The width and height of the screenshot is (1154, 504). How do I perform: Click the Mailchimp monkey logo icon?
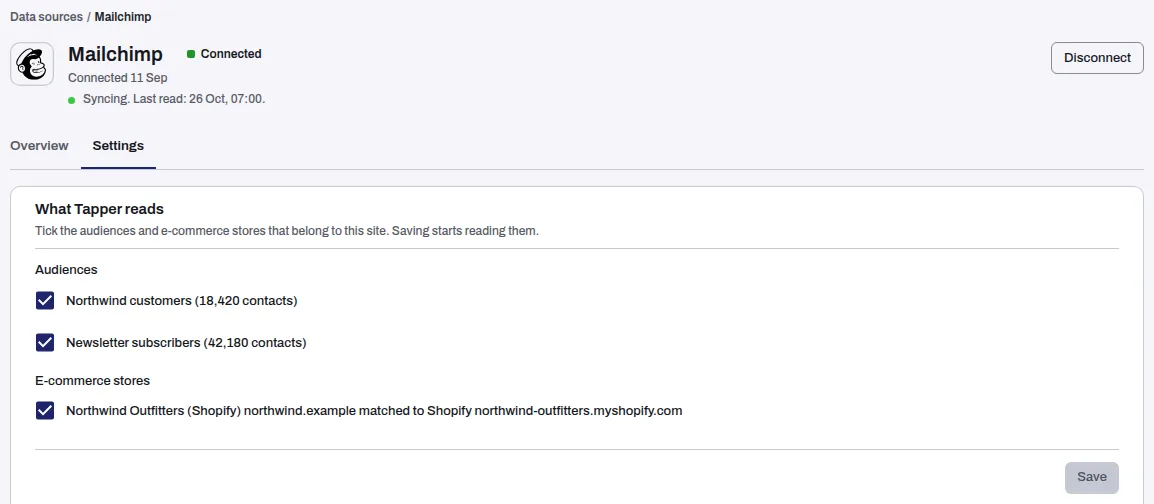tap(32, 64)
